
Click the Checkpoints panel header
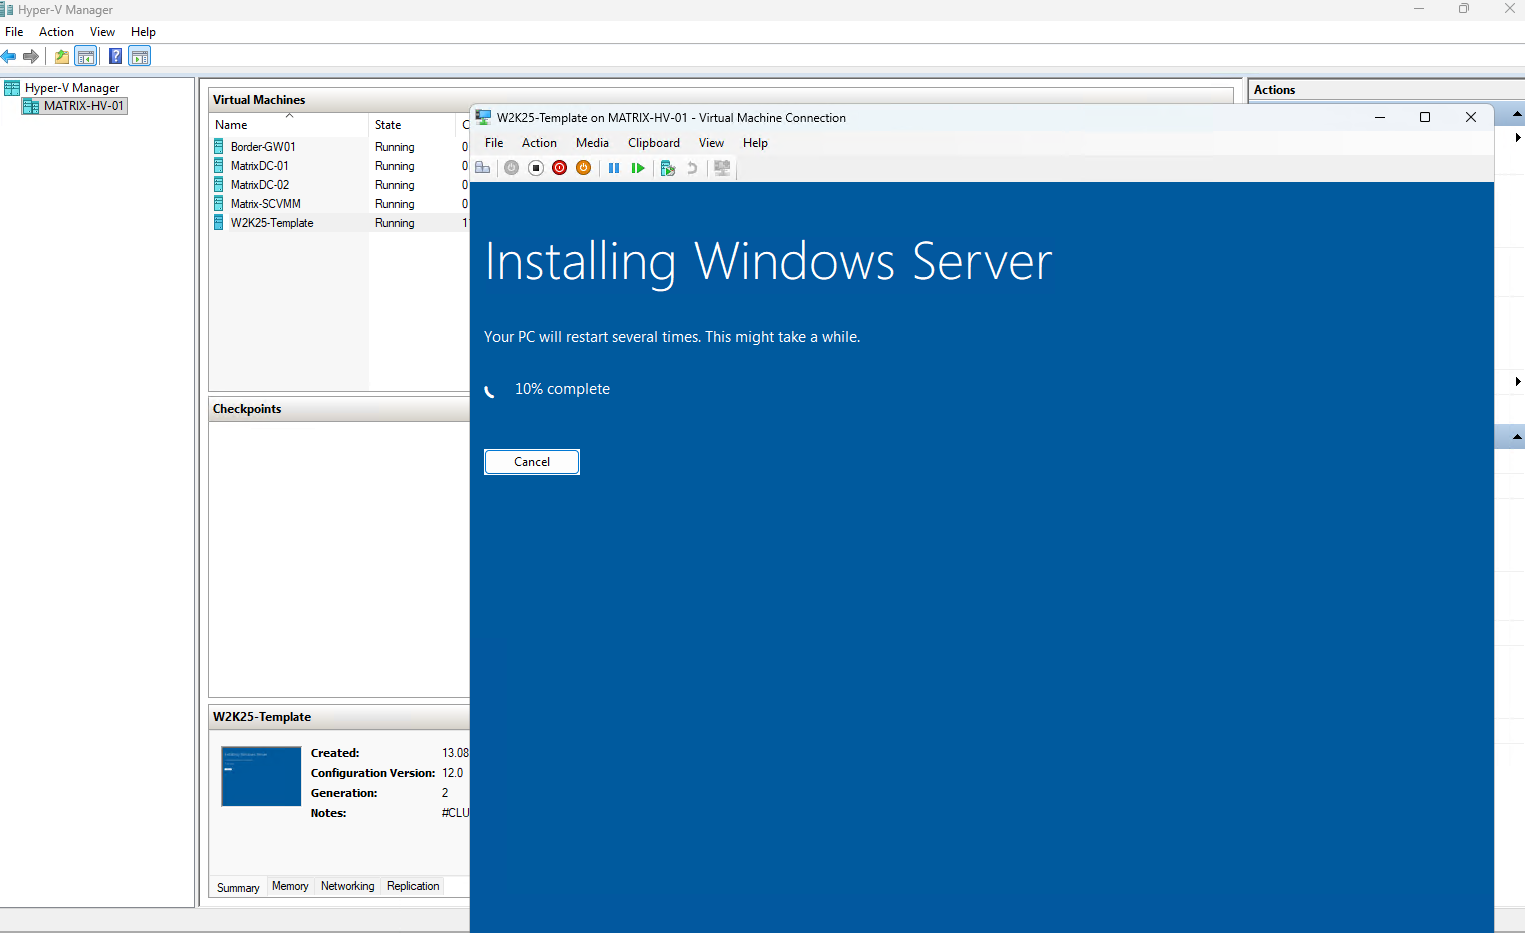(x=339, y=409)
